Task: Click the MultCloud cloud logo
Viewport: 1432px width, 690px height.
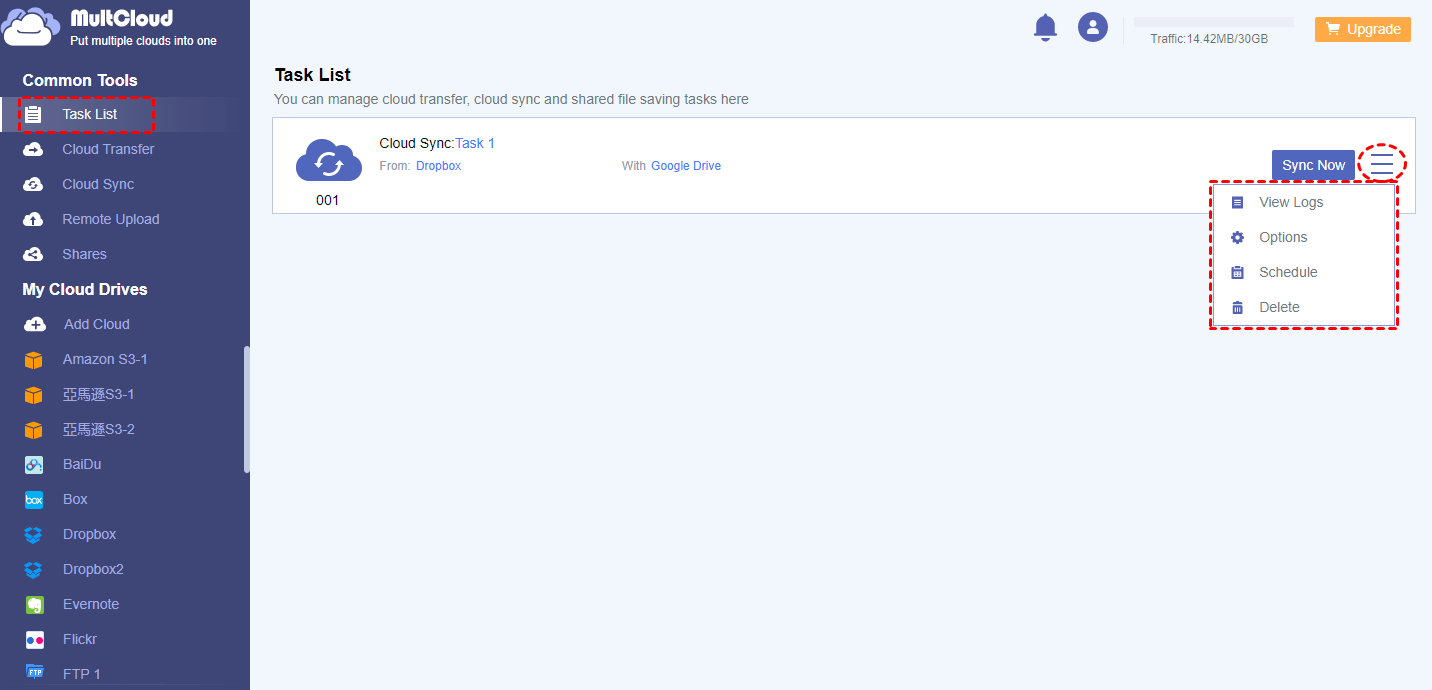Action: click(31, 27)
